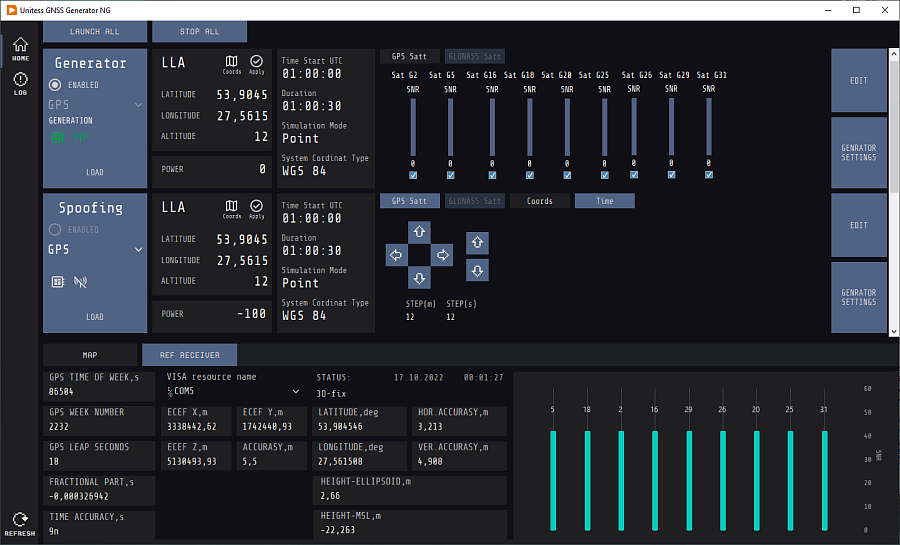The image size is (900, 545).
Task: Click the Generator Power value field
Action: point(263,170)
